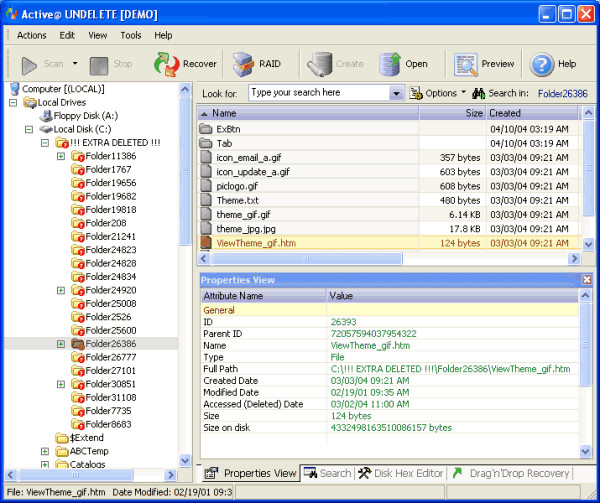
Task: Click the Search tab icon
Action: [x=310, y=473]
